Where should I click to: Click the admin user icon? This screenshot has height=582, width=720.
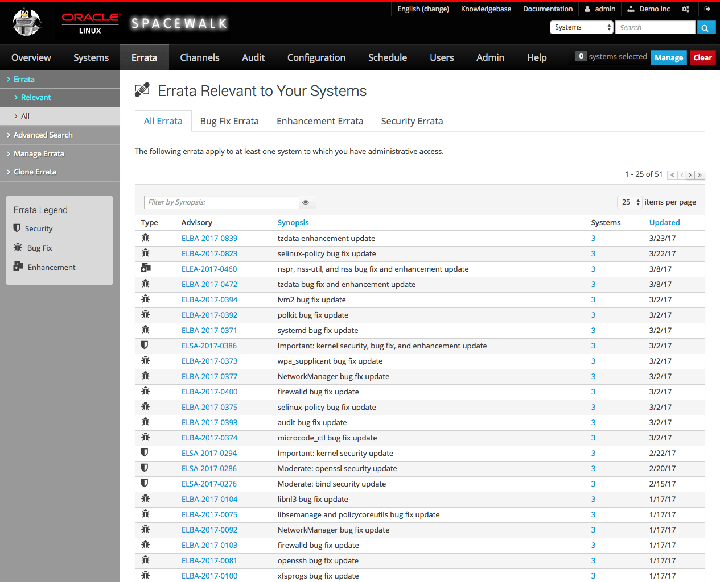pos(587,9)
